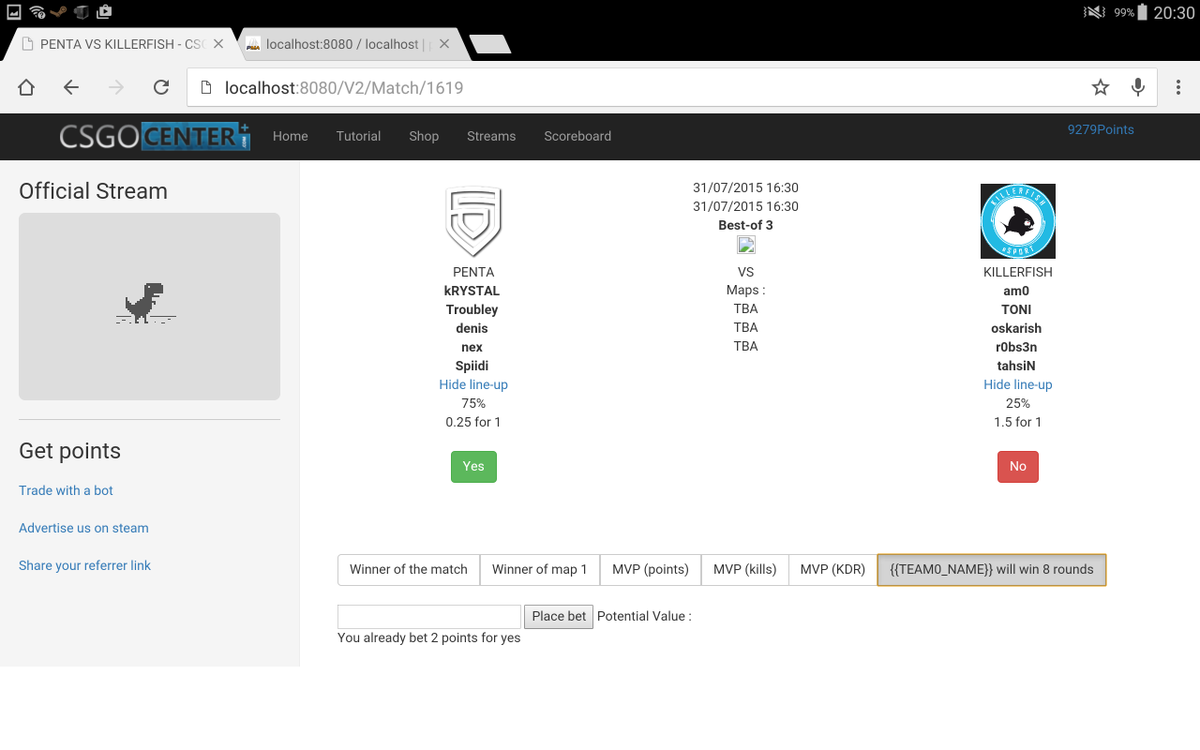Open the Shop nav item

point(424,136)
